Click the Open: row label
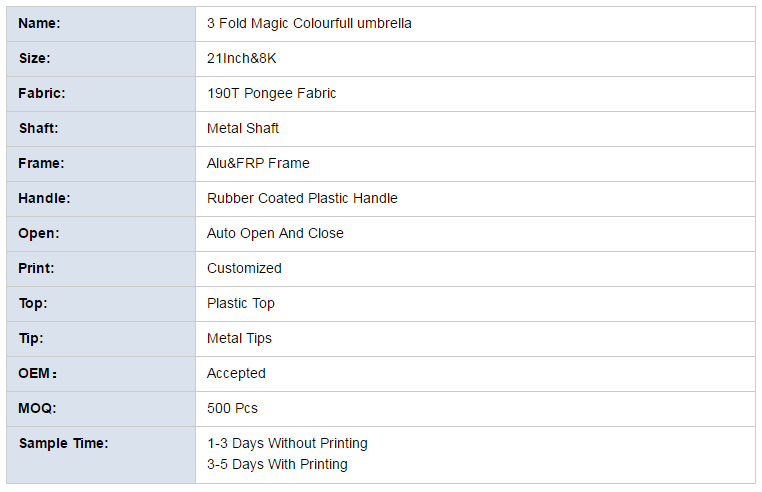Image resolution: width=762 pixels, height=492 pixels. coord(101,234)
